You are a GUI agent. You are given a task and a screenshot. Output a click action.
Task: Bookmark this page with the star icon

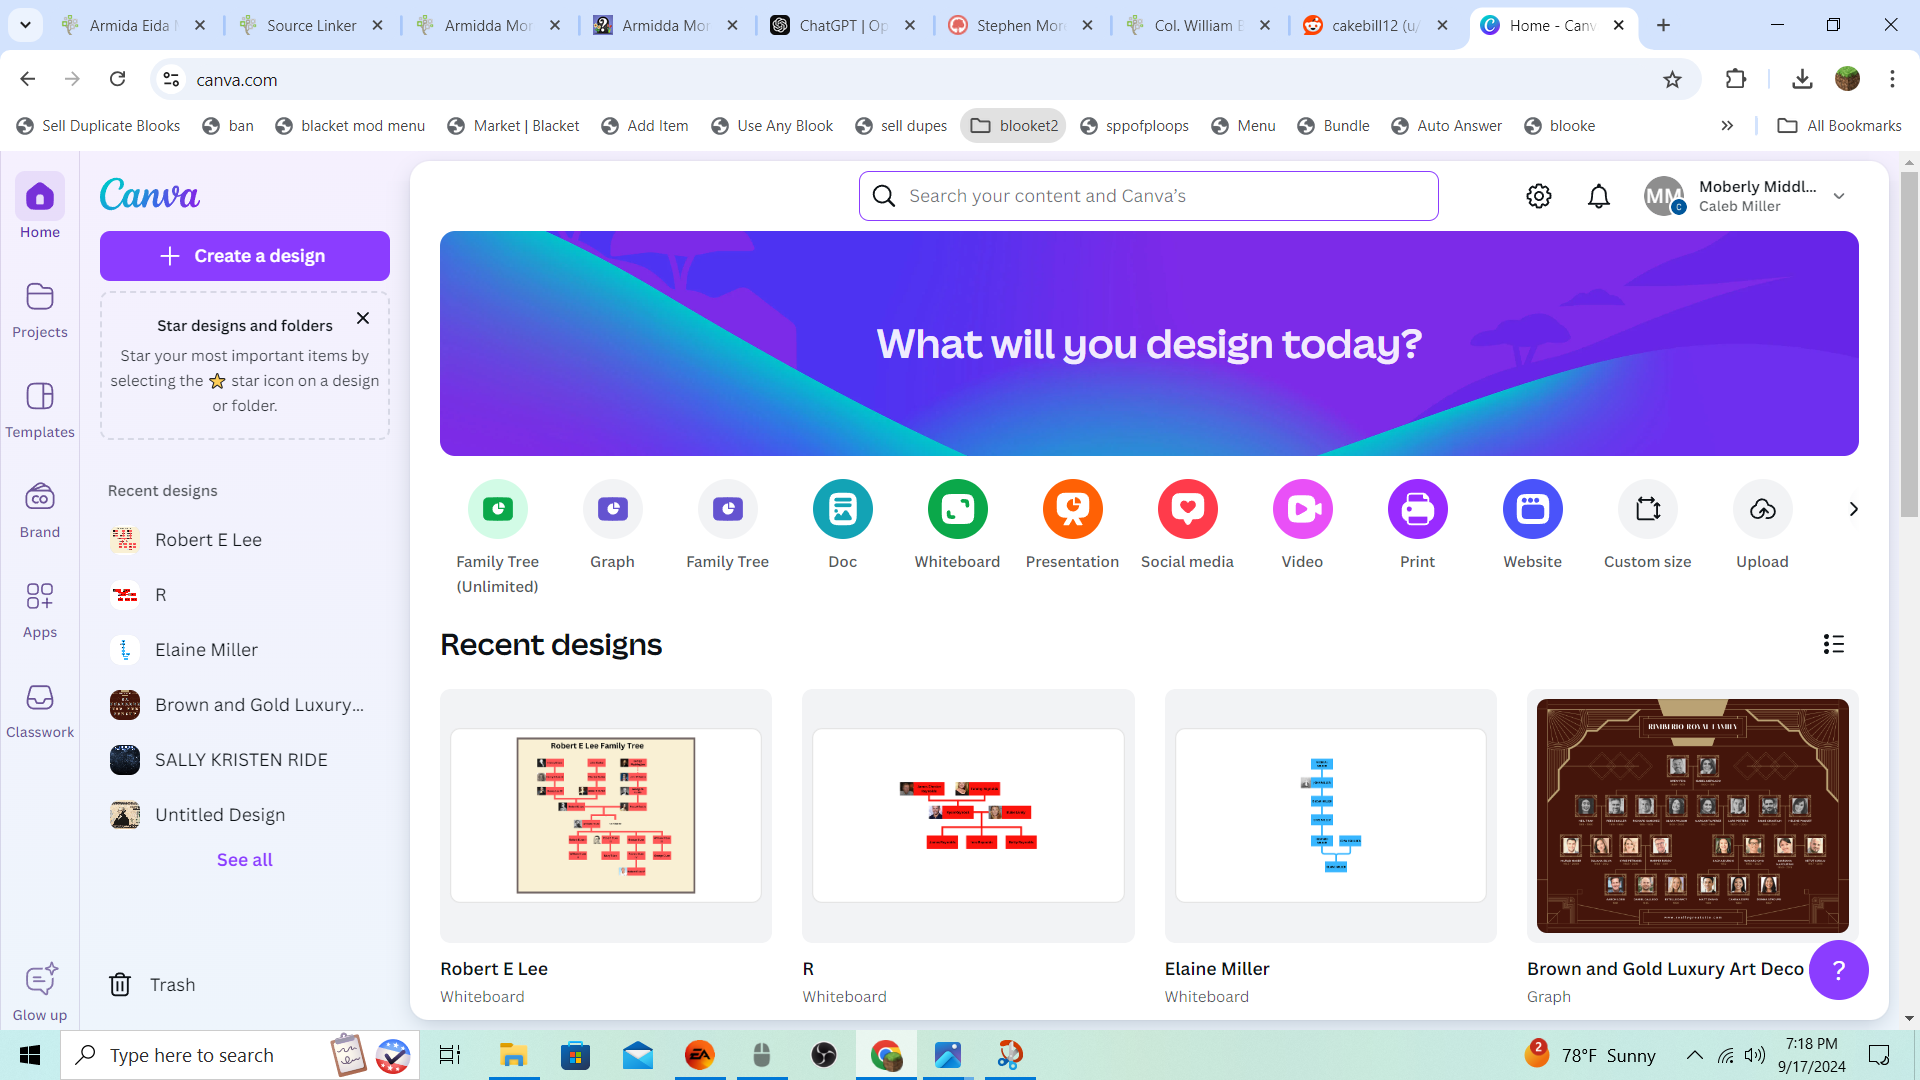tap(1672, 79)
